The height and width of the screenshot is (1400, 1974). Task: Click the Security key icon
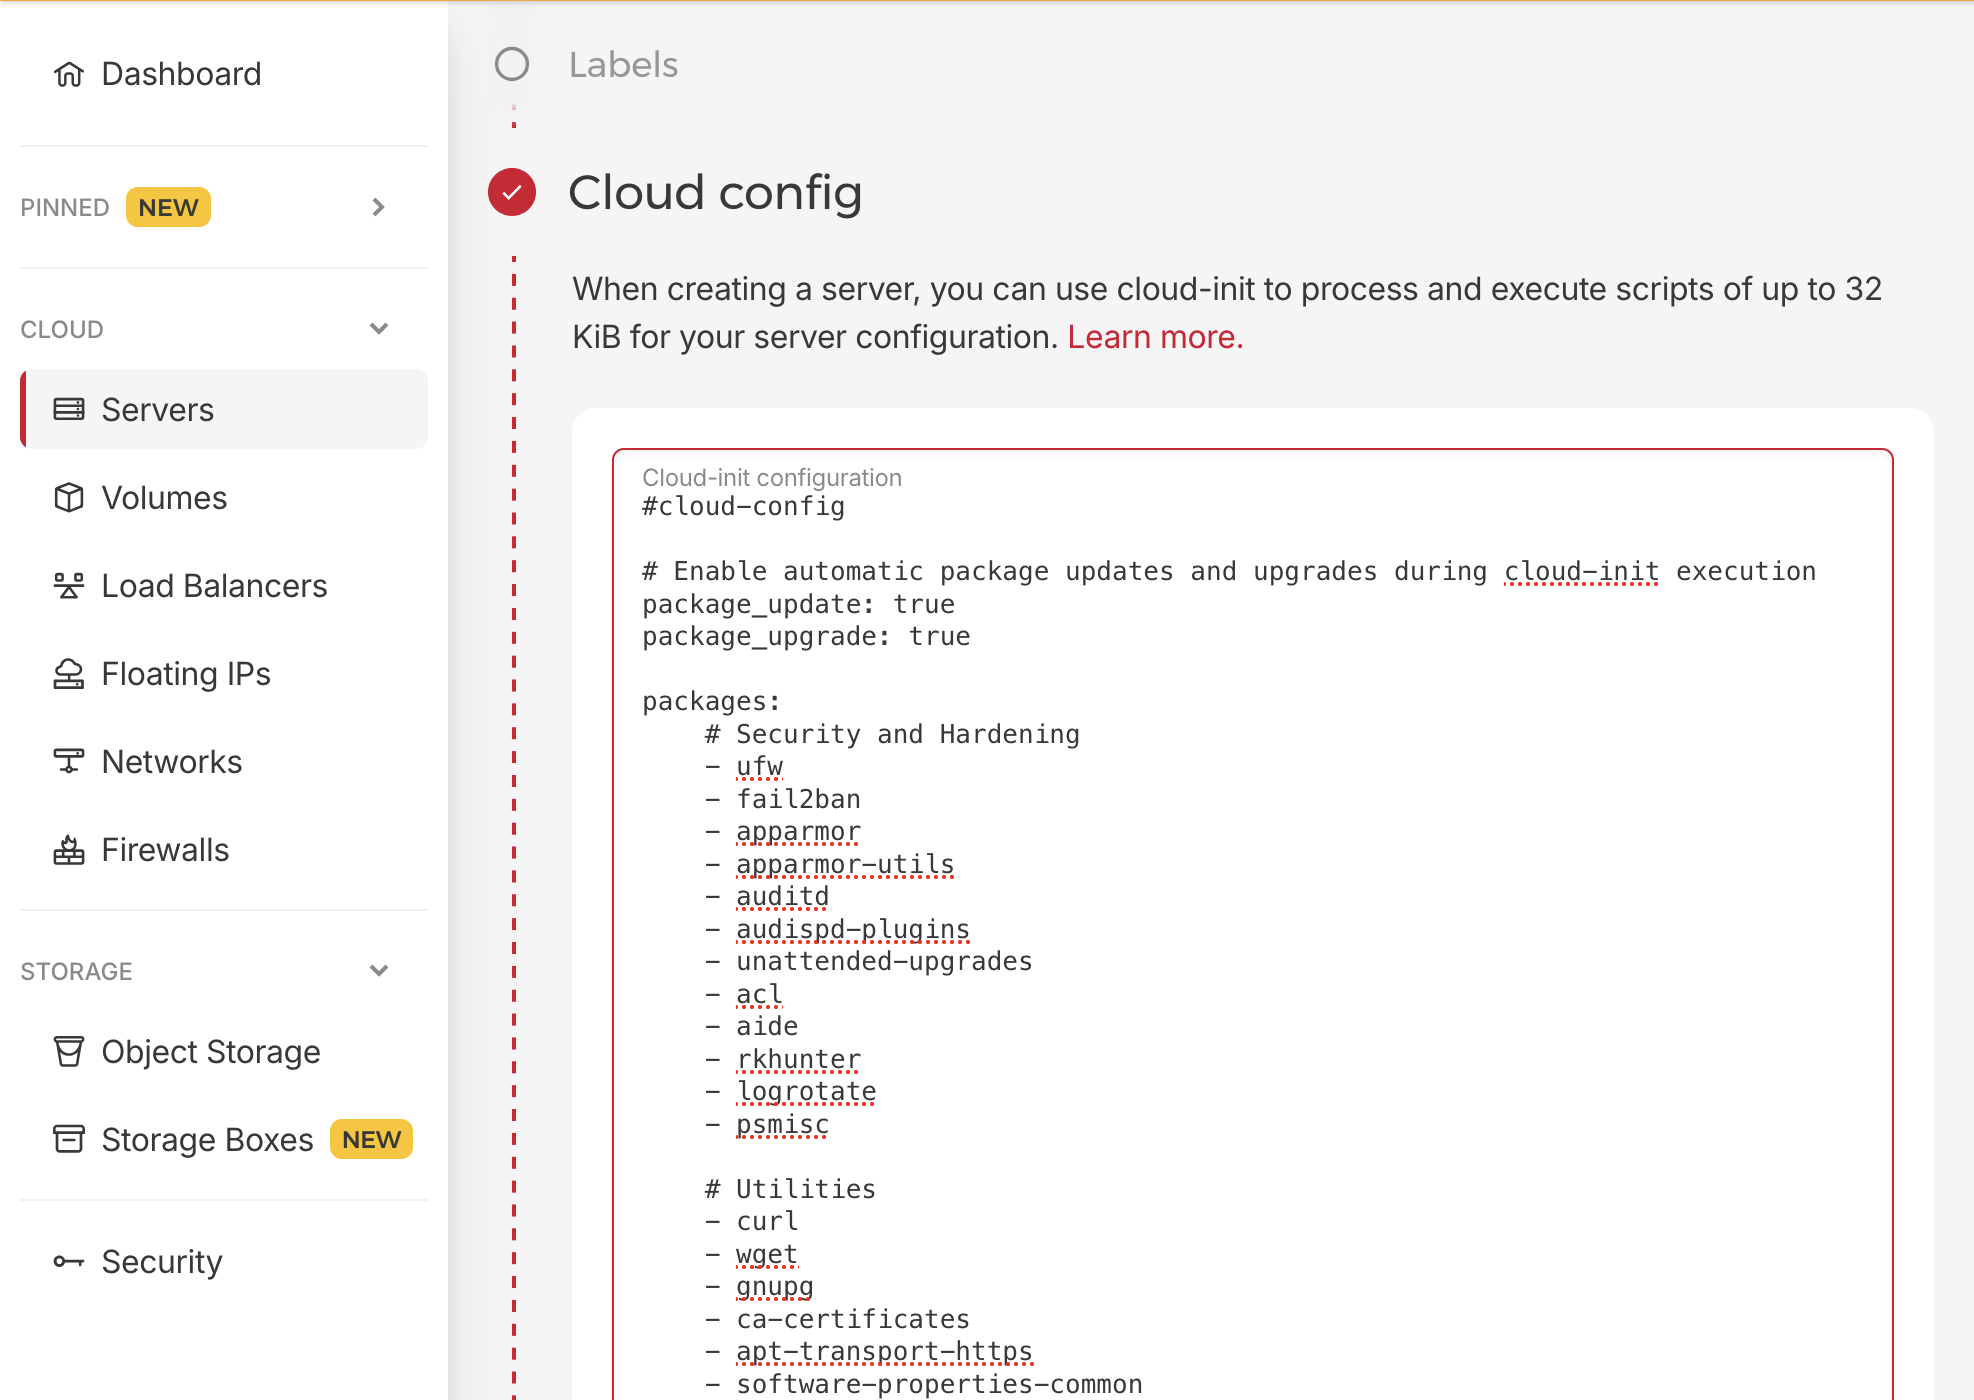pyautogui.click(x=69, y=1261)
